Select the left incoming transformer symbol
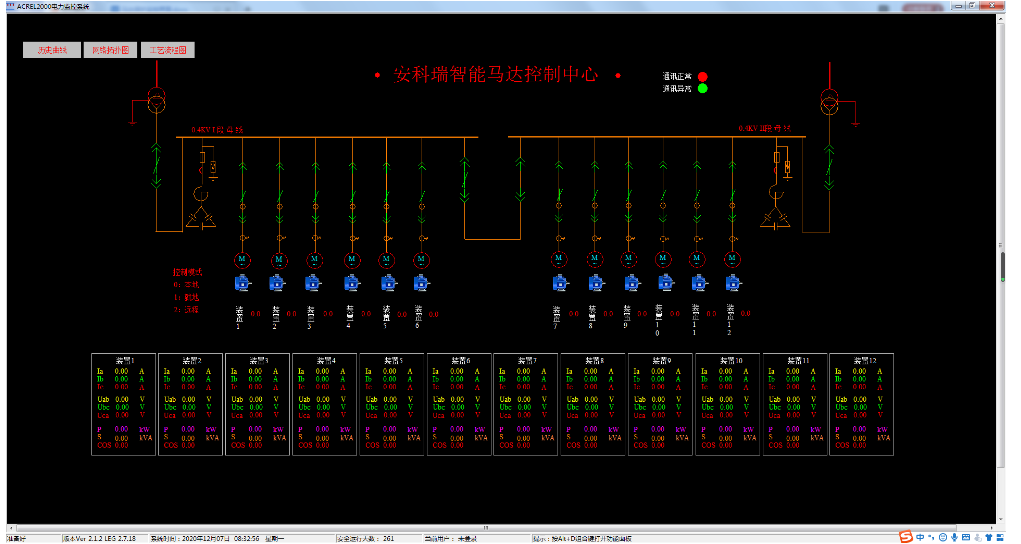This screenshot has height=544, width=1021. 155,99
